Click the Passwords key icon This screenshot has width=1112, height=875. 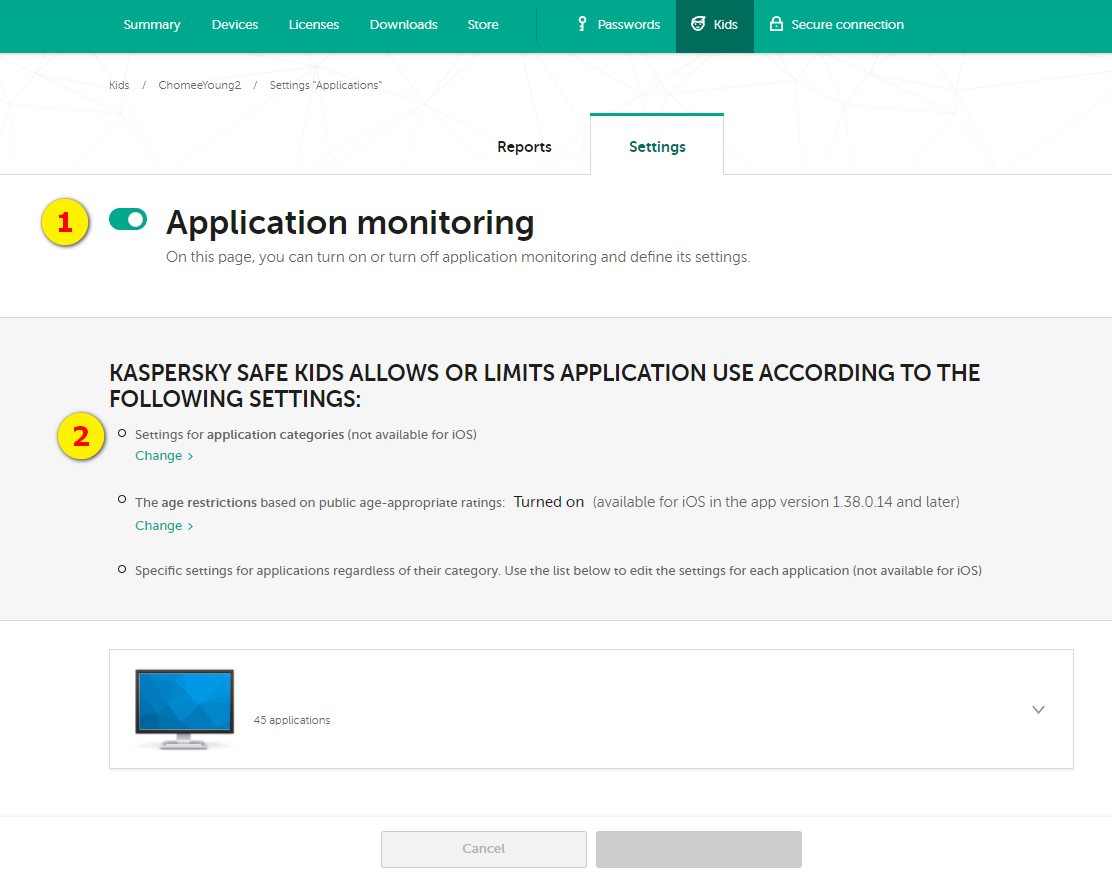click(582, 24)
